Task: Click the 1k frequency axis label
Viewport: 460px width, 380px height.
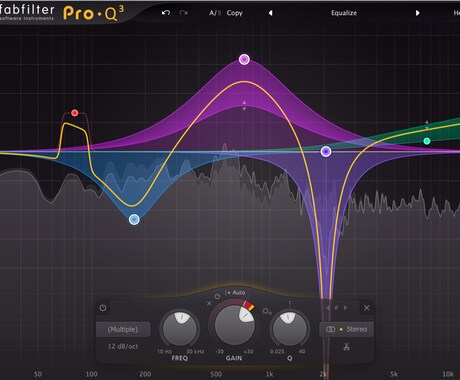Action: [269, 374]
